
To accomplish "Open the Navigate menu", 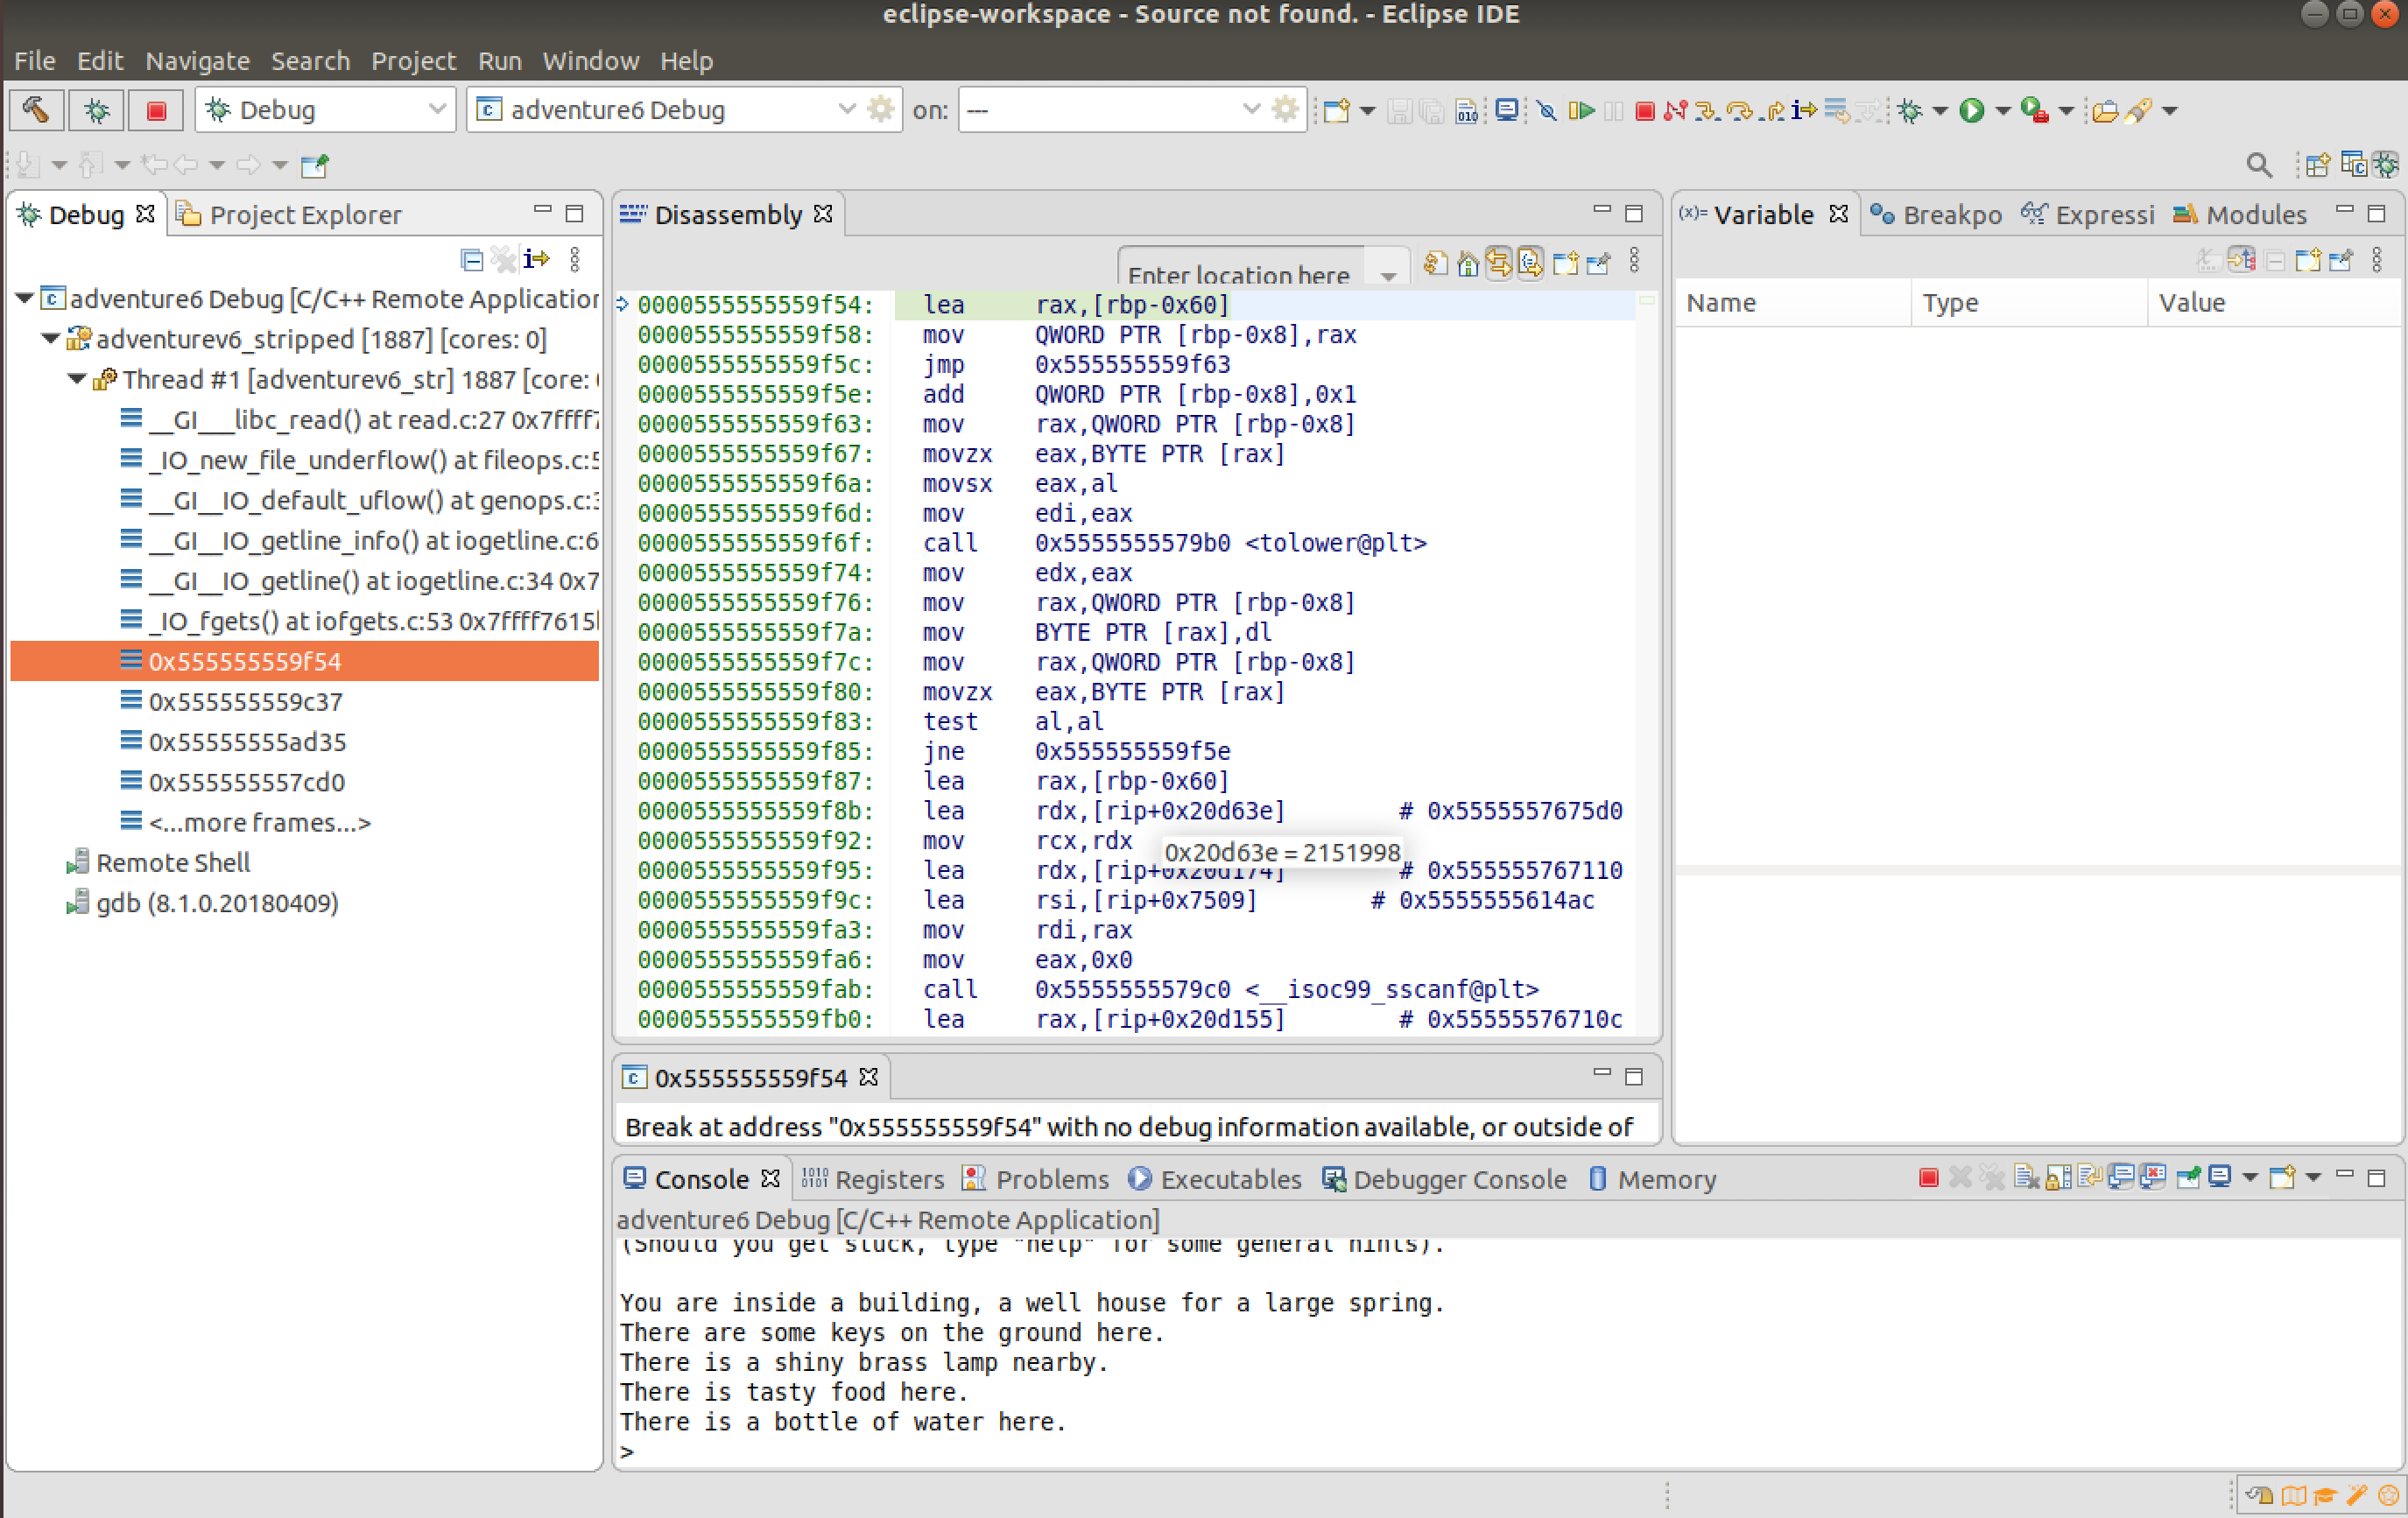I will tap(197, 61).
